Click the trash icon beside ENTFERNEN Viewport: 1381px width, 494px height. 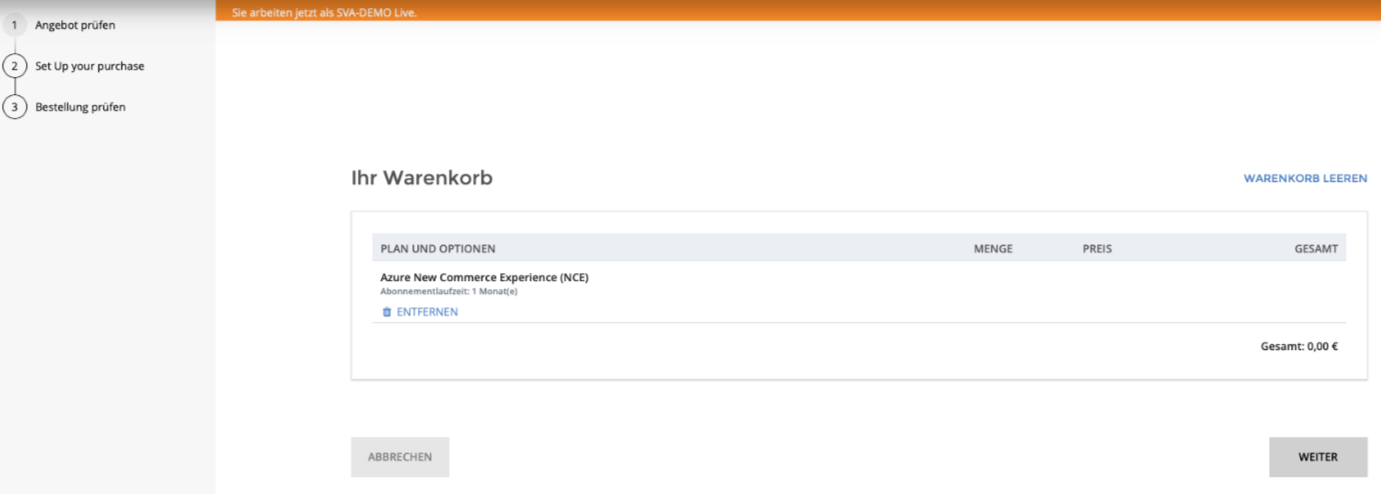(387, 312)
